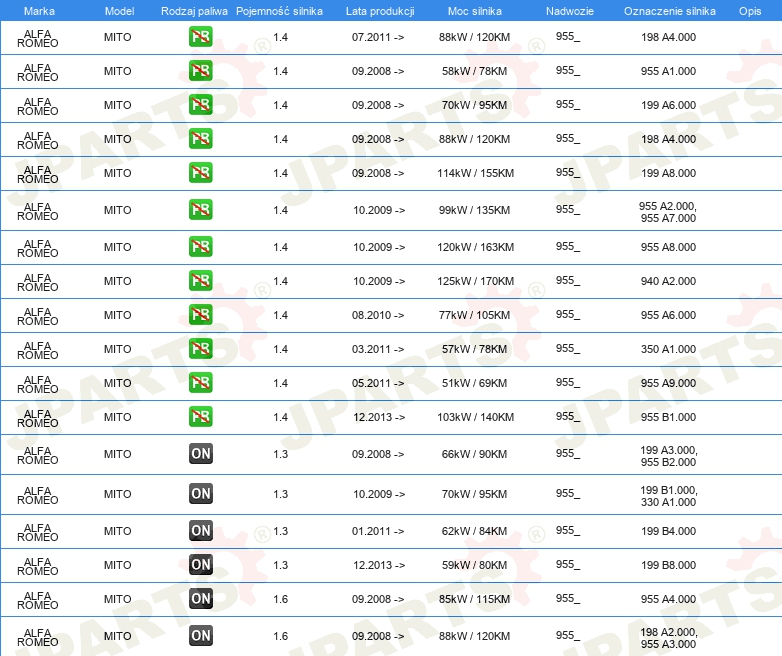Image resolution: width=782 pixels, height=656 pixels.
Task: Click power value 62kW / 84KM
Action: [x=474, y=531]
